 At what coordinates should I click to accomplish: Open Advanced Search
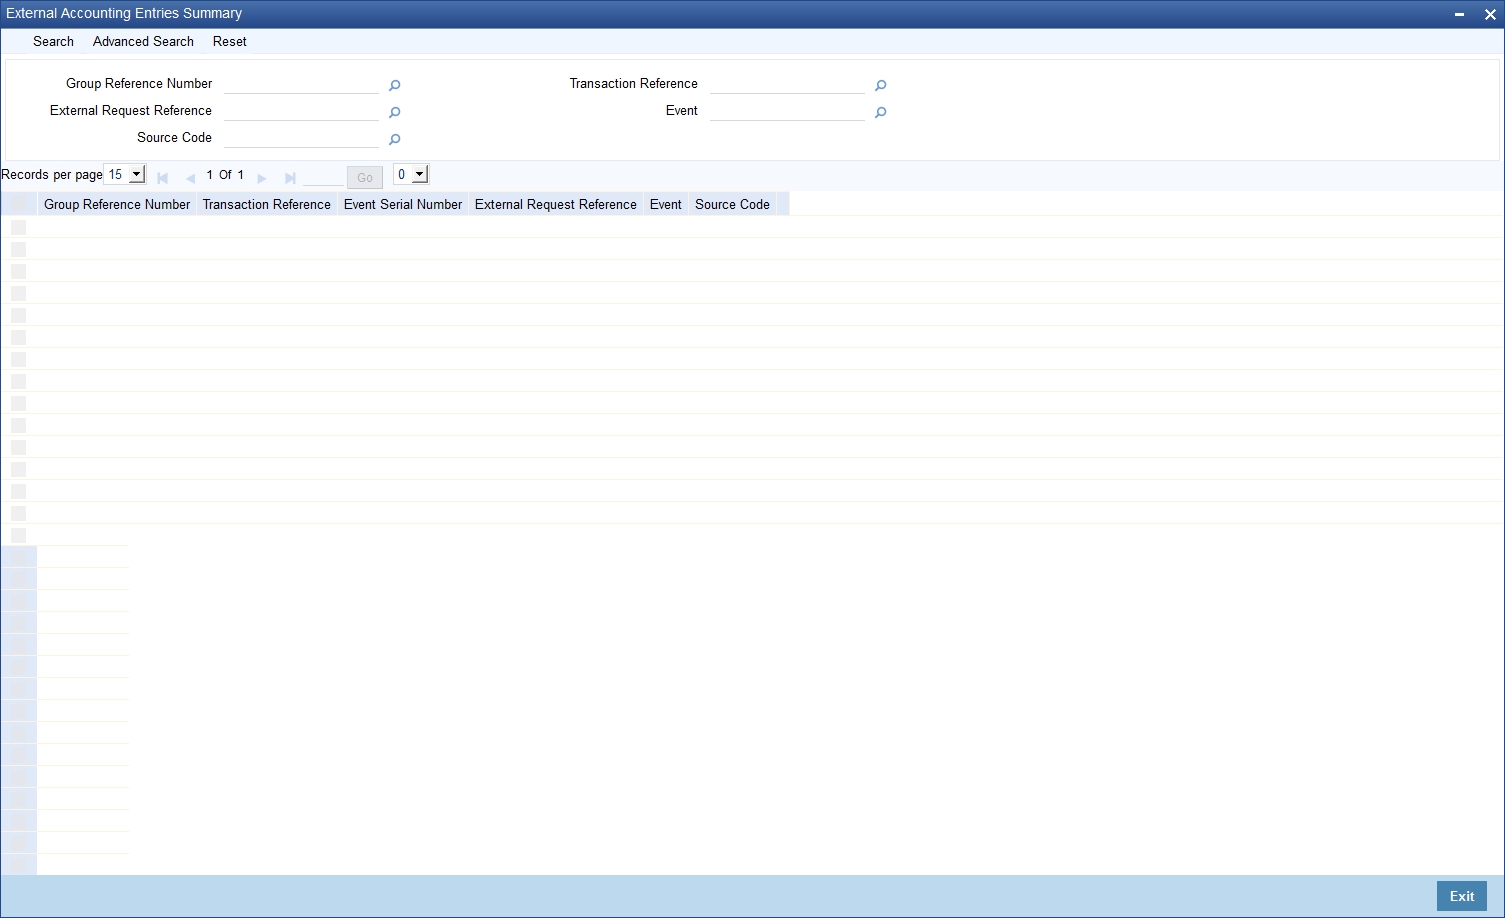pyautogui.click(x=143, y=41)
